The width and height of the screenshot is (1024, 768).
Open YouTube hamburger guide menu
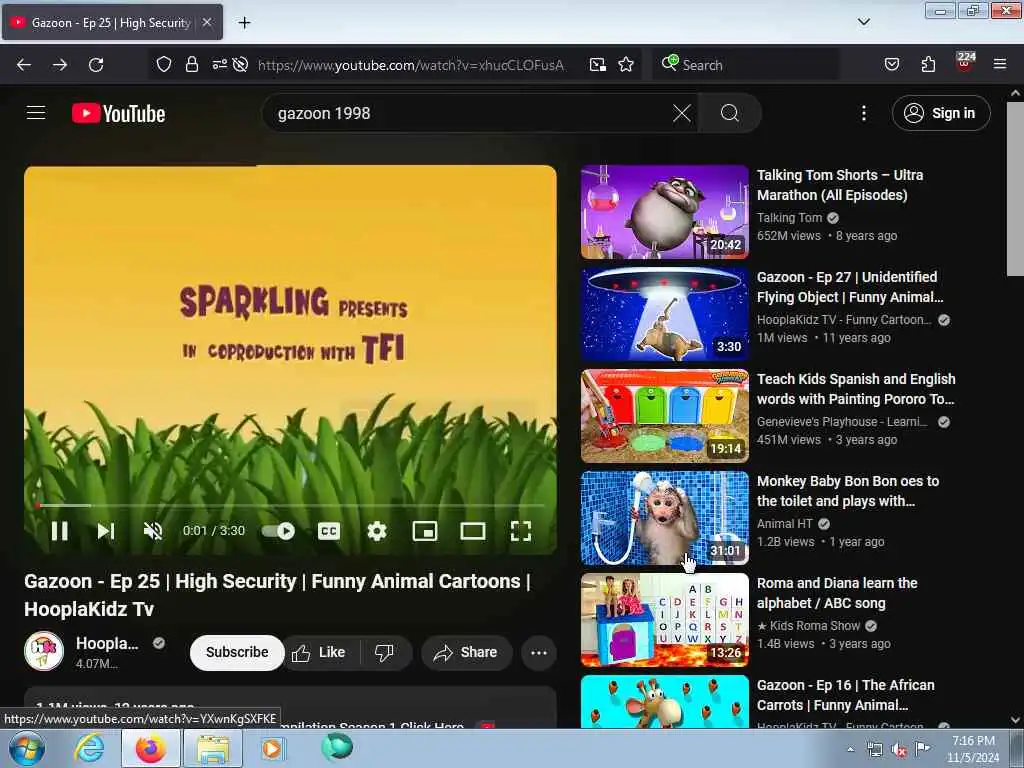click(x=36, y=113)
